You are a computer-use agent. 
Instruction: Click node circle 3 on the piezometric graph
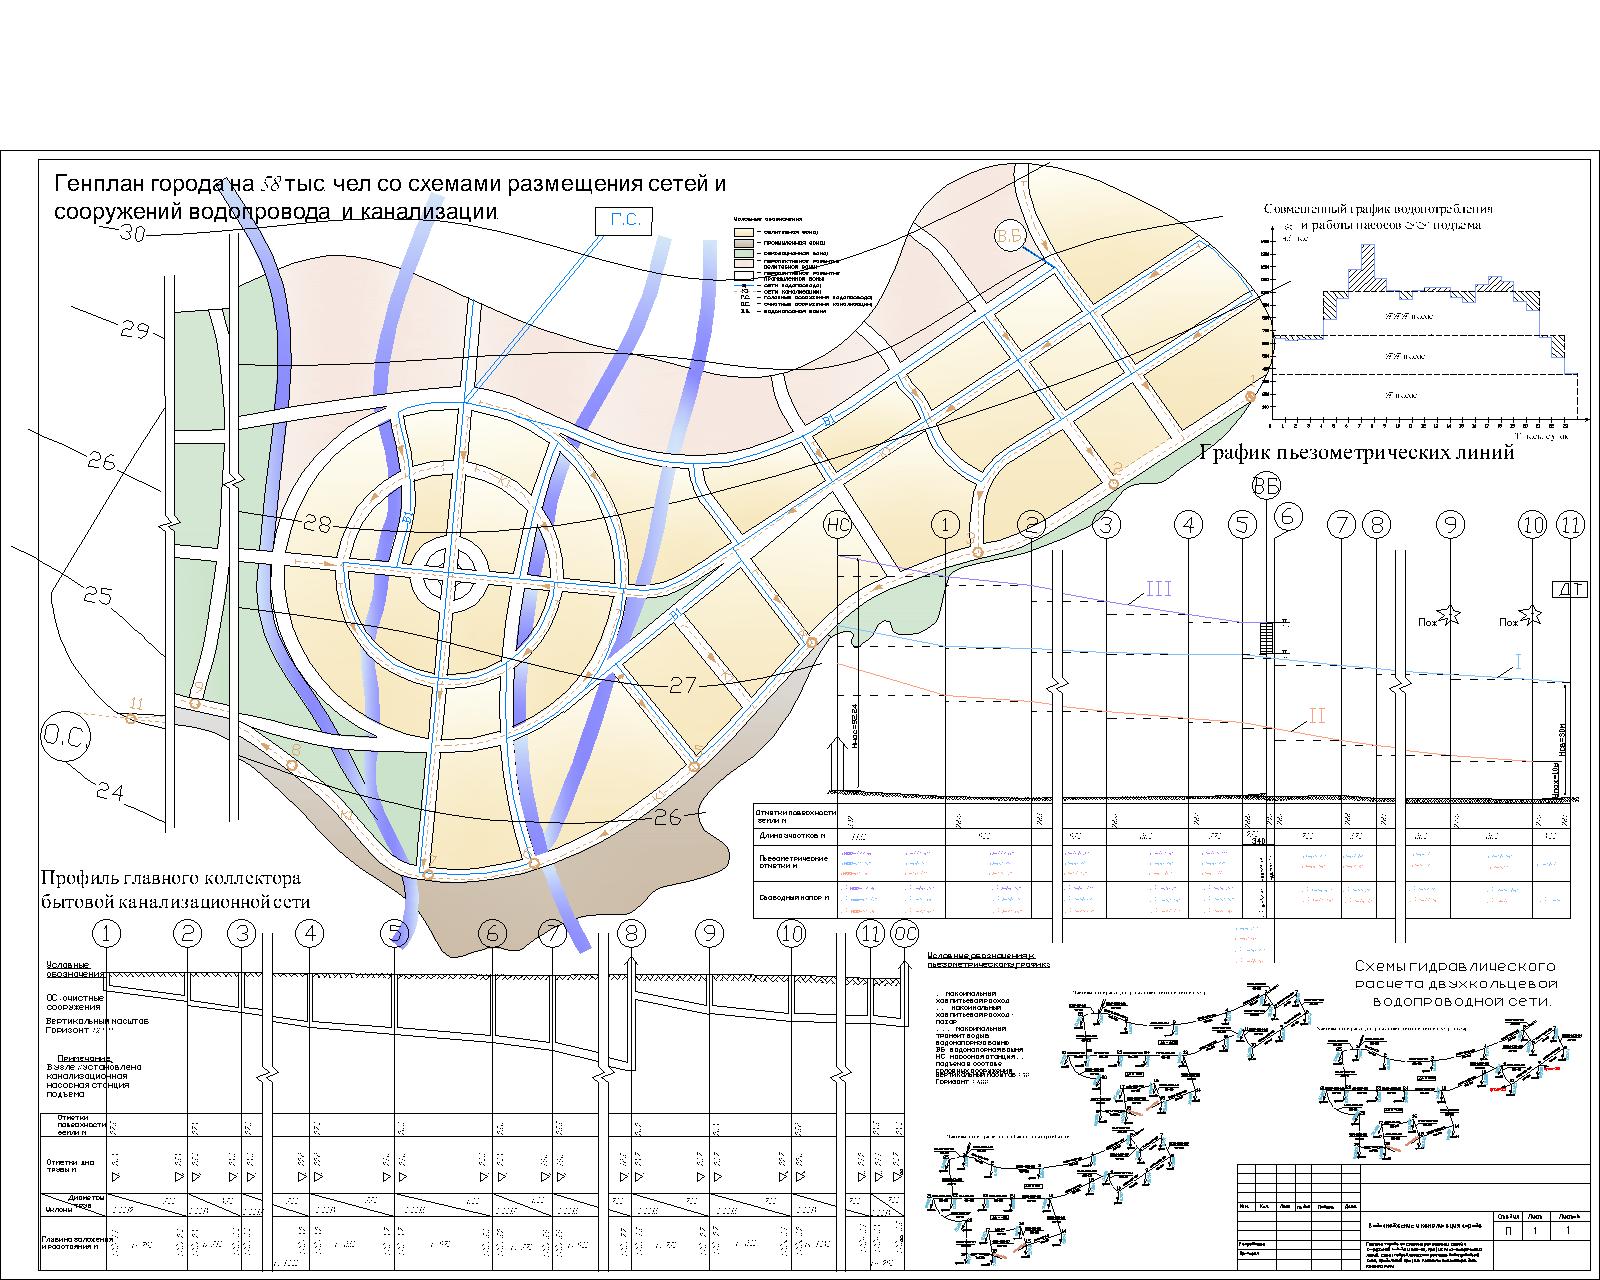click(1105, 524)
